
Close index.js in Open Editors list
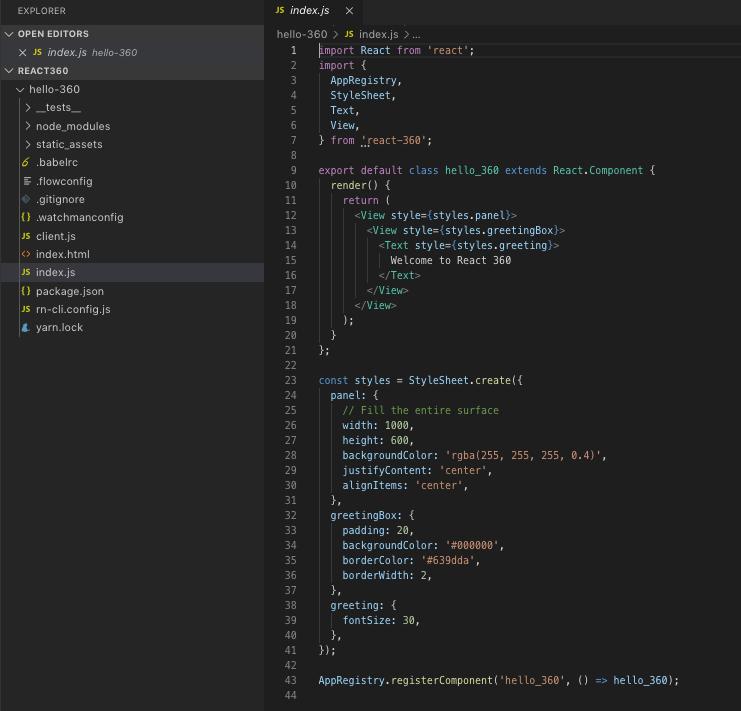[x=22, y=52]
